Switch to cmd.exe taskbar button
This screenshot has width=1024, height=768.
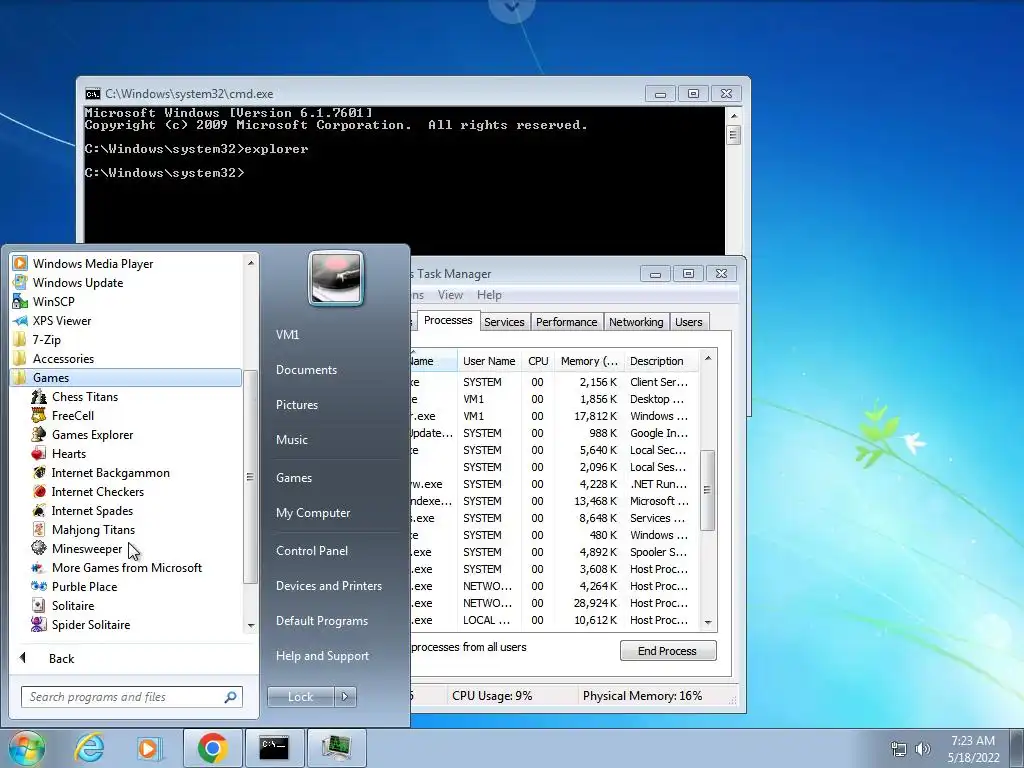(x=274, y=748)
